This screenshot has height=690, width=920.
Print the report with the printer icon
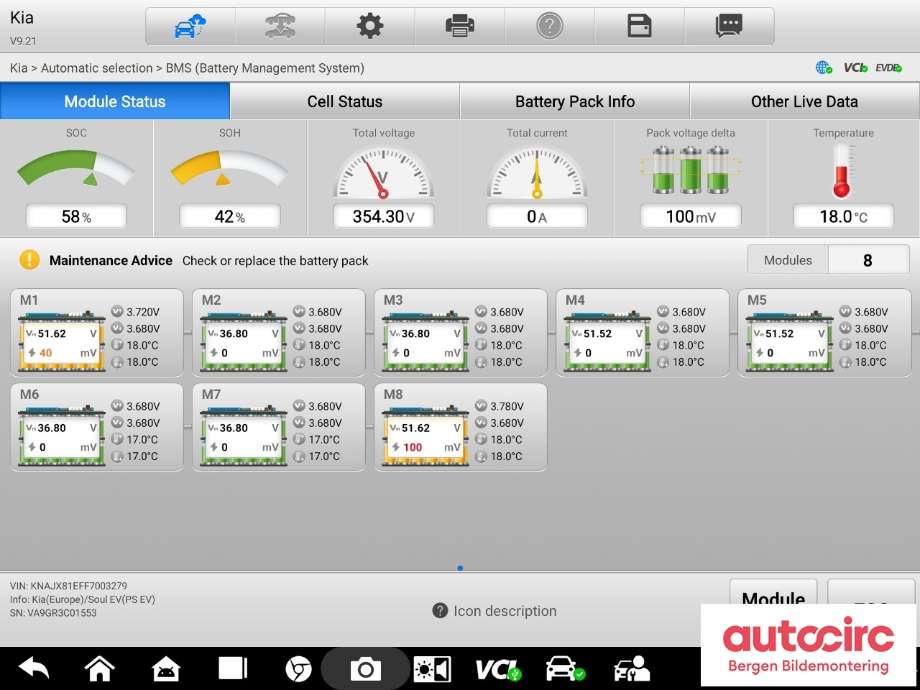460,26
